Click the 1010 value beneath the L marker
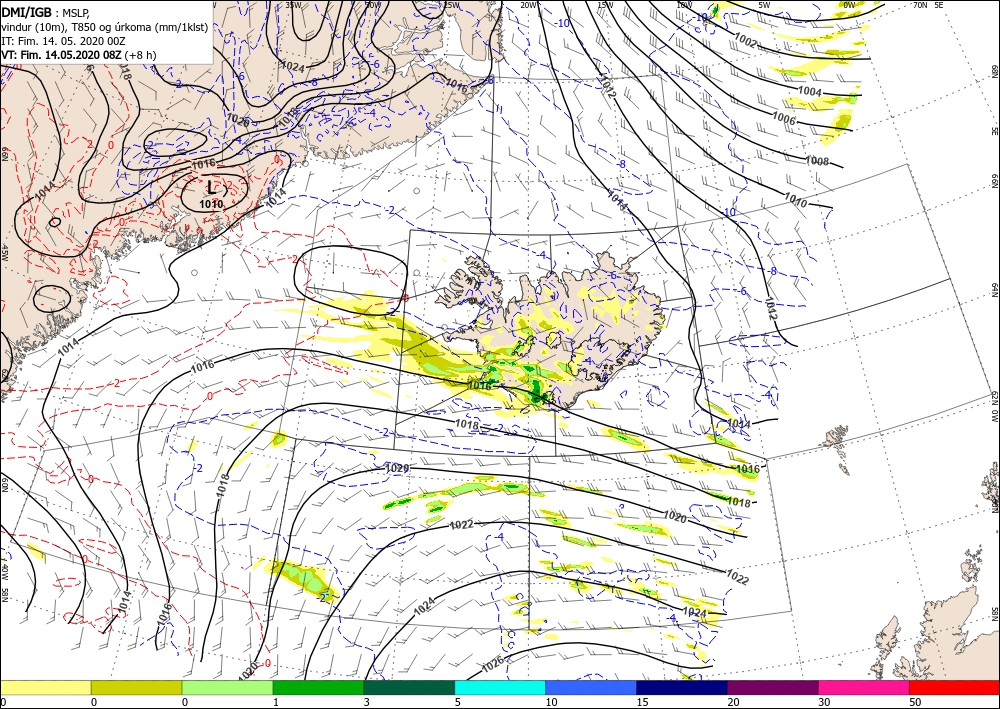Screen dimensions: 1000x709 pos(211,204)
